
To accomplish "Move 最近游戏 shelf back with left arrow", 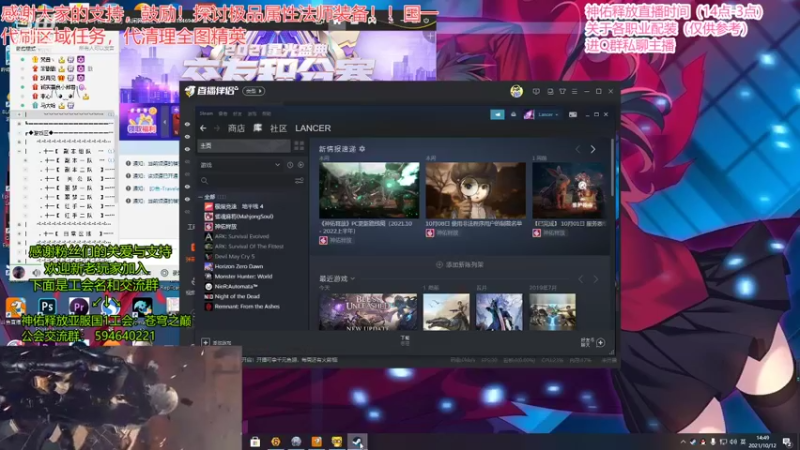I will [x=581, y=279].
